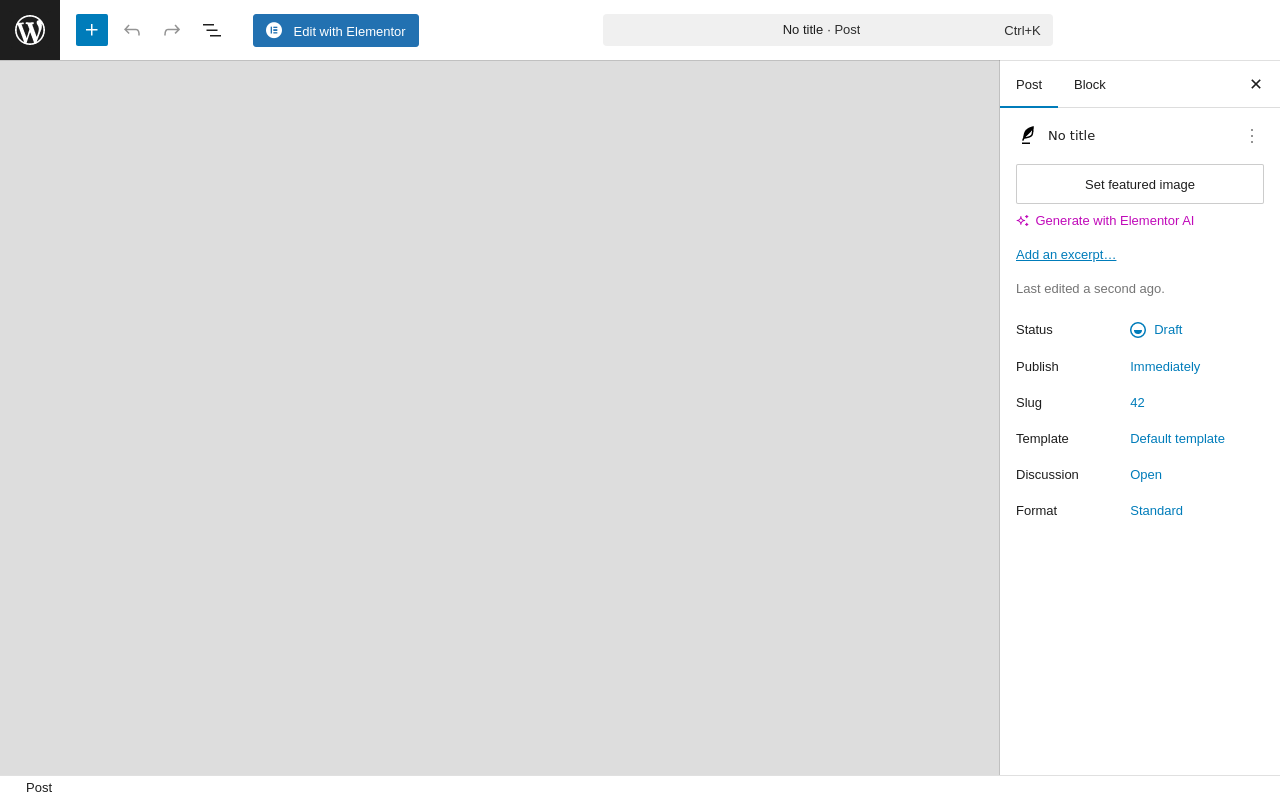The height and width of the screenshot is (800, 1280).
Task: Change the Standard post format
Action: click(1156, 511)
